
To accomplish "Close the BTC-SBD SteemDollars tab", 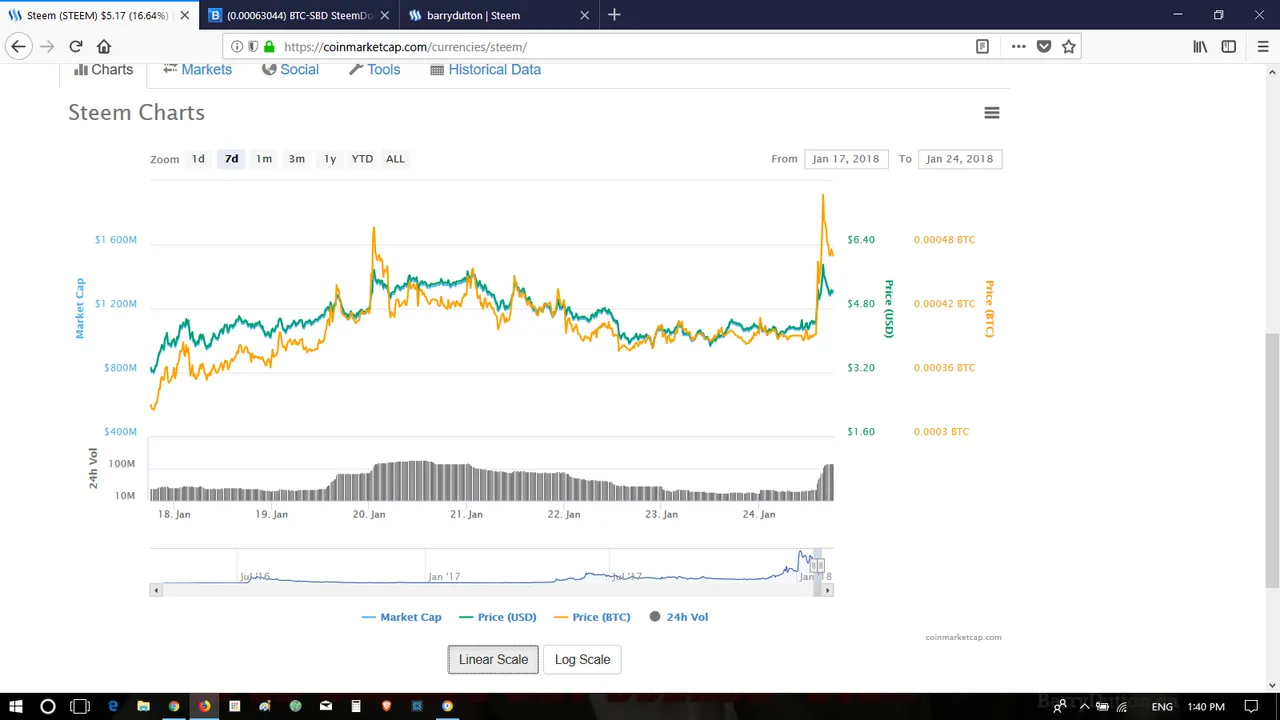I will coord(384,15).
